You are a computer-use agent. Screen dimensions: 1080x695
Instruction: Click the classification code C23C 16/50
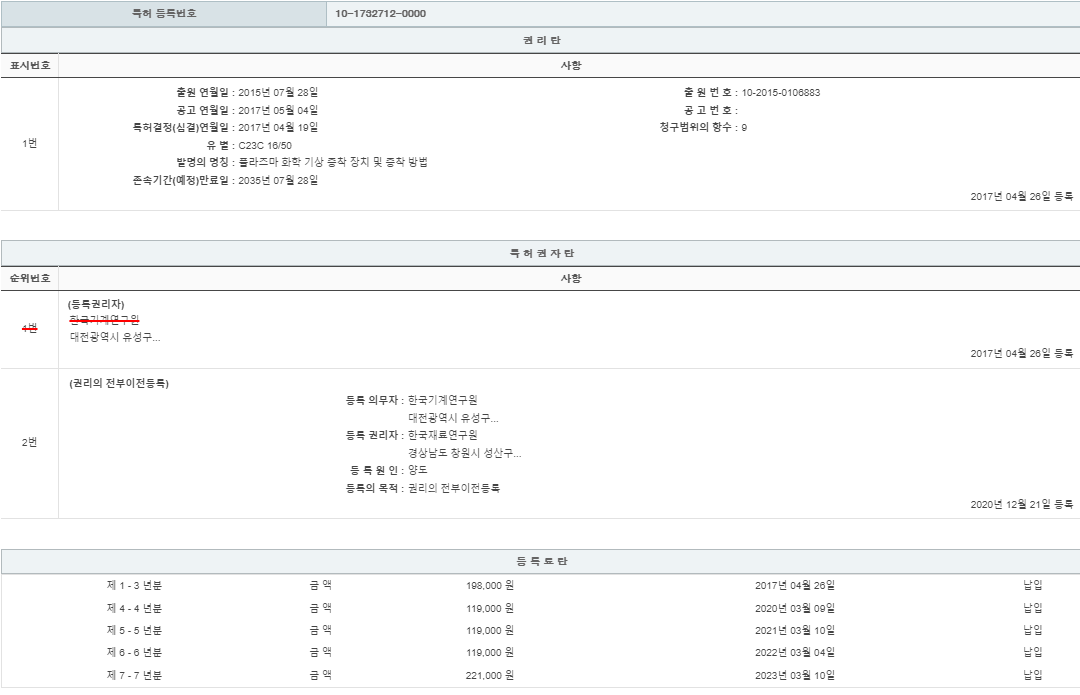266,145
